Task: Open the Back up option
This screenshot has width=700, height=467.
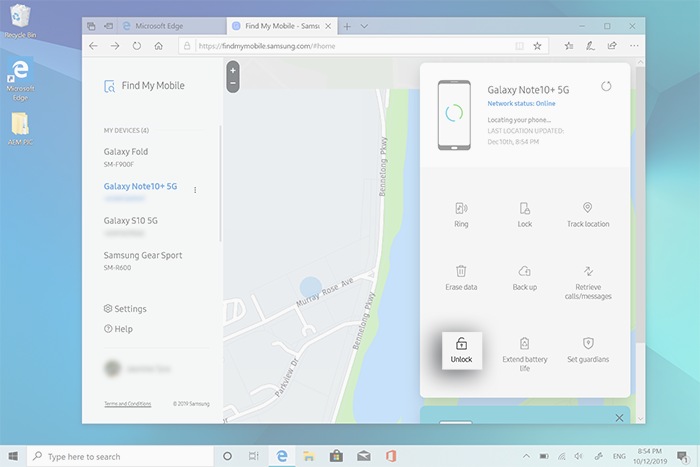Action: [x=525, y=278]
